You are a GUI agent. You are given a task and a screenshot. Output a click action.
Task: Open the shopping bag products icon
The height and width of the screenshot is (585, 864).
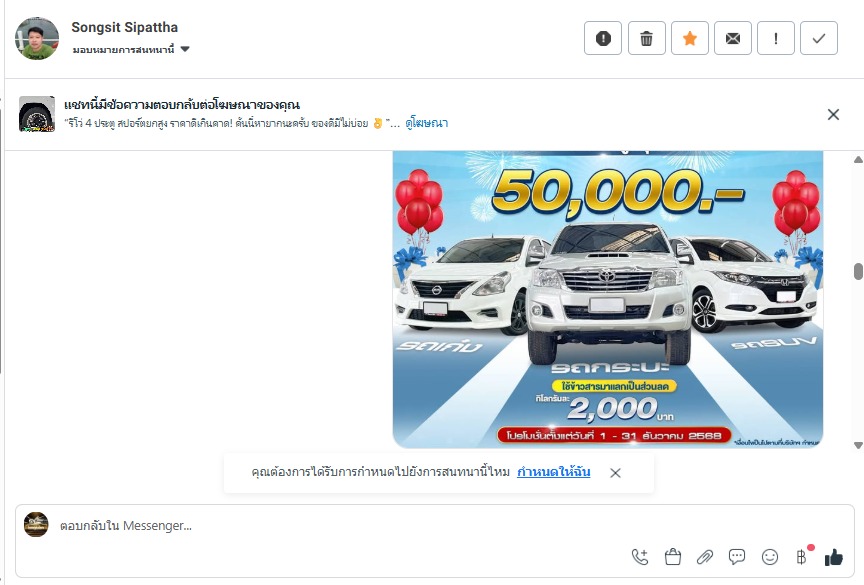pos(672,557)
